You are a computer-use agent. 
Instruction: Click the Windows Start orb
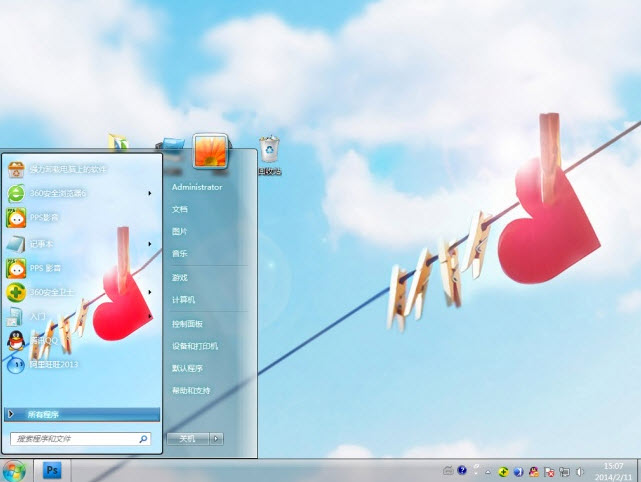click(14, 471)
